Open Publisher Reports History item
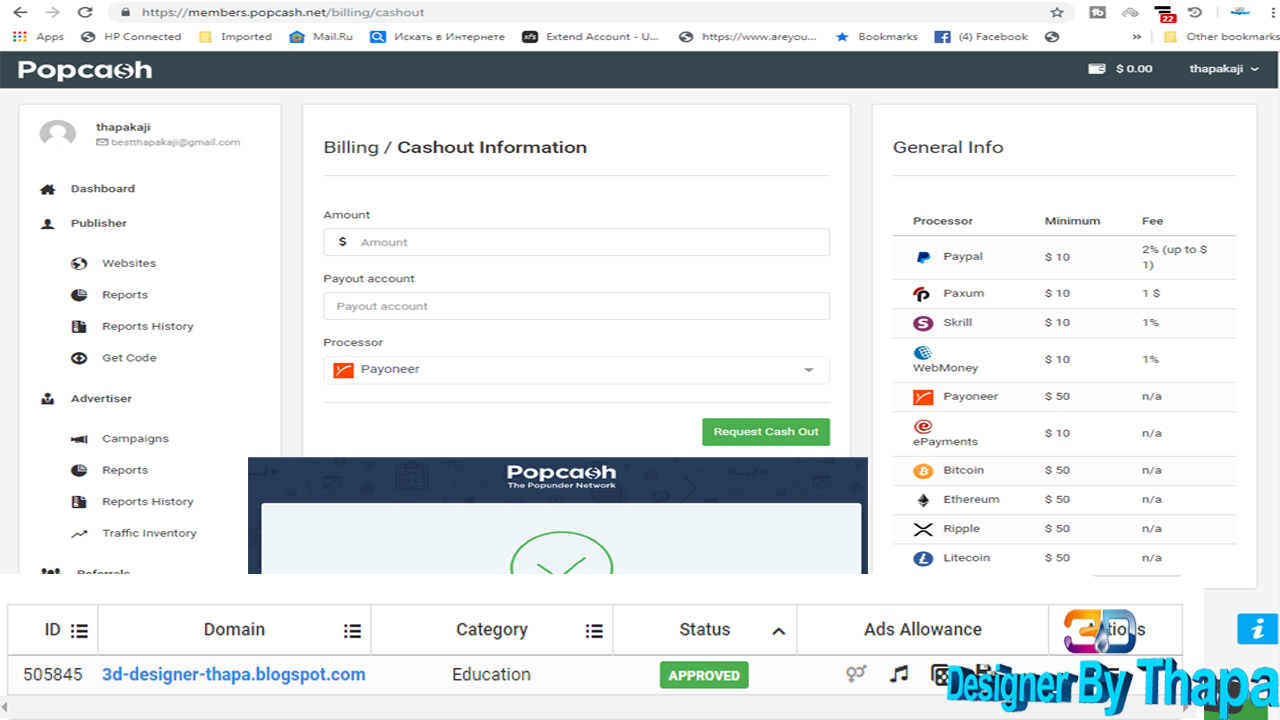1280x720 pixels. click(x=147, y=327)
